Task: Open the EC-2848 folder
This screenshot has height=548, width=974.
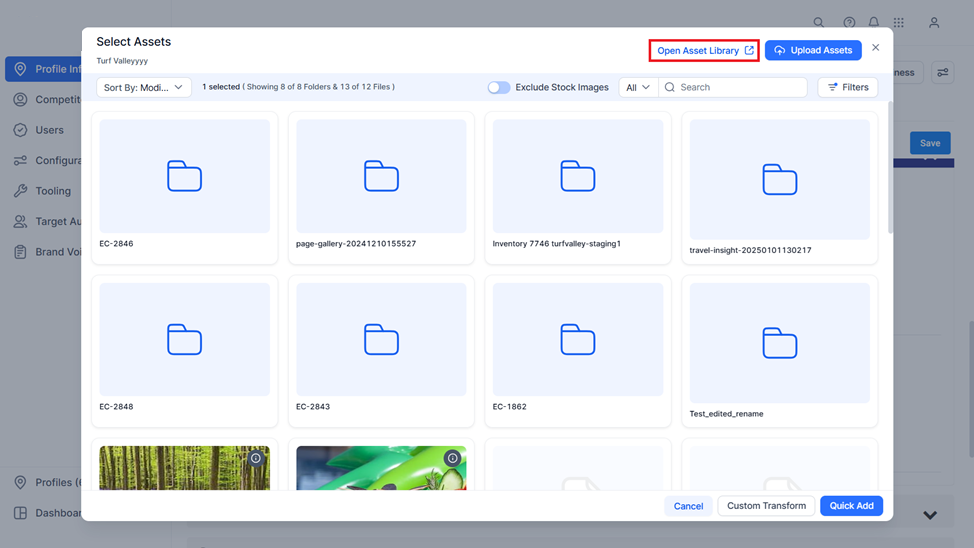Action: [x=184, y=351]
